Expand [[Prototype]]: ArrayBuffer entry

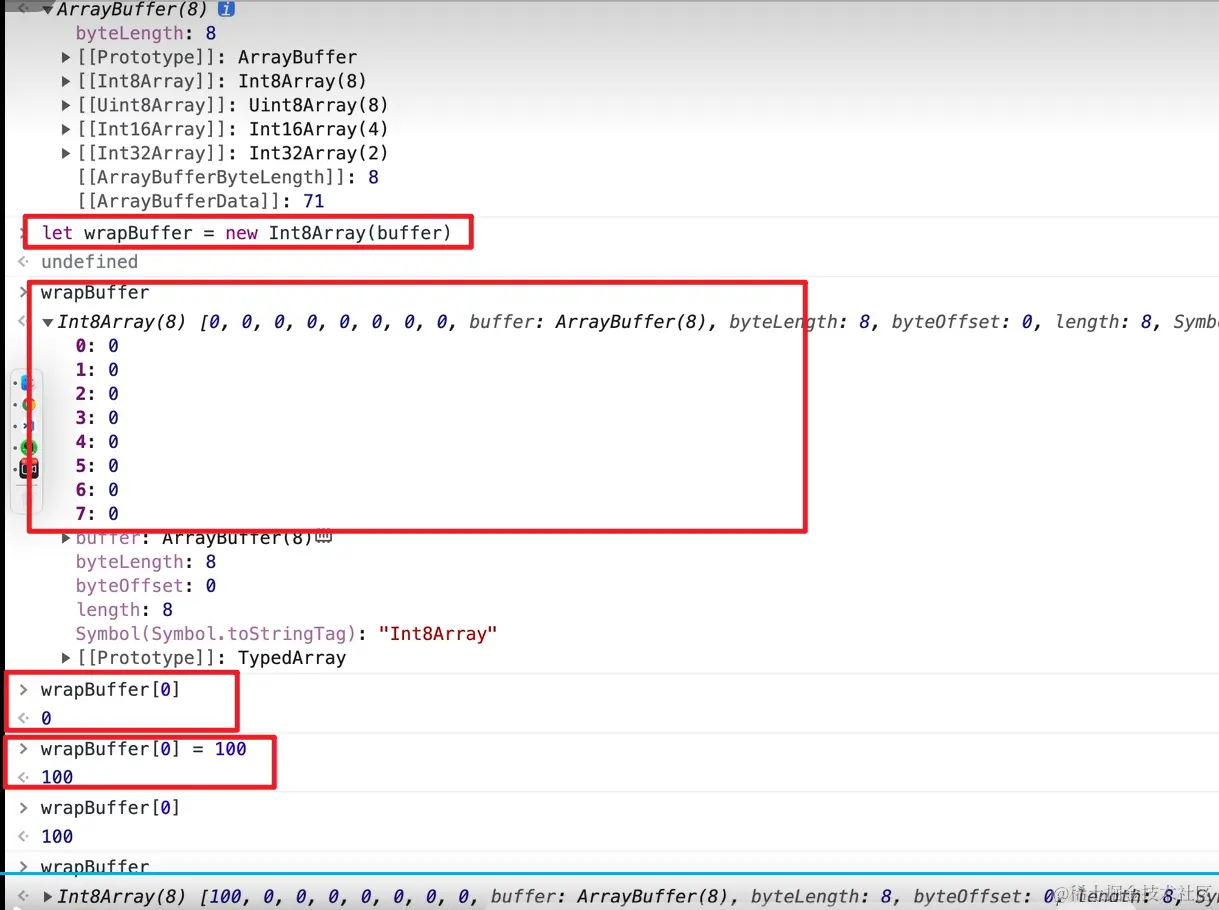click(67, 57)
